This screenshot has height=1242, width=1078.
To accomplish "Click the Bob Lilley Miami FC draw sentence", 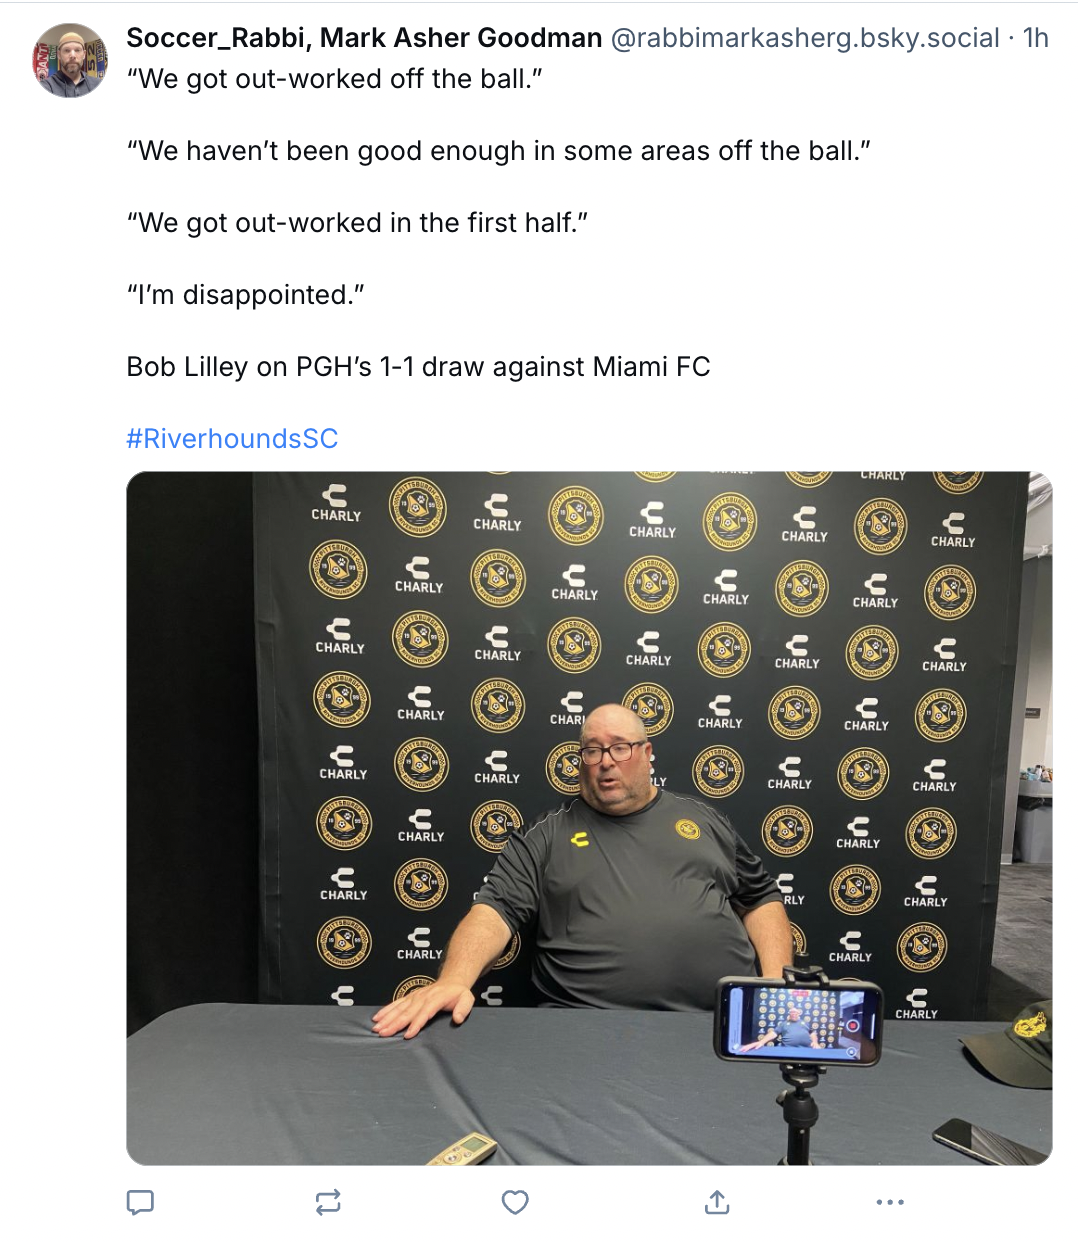I will 418,367.
